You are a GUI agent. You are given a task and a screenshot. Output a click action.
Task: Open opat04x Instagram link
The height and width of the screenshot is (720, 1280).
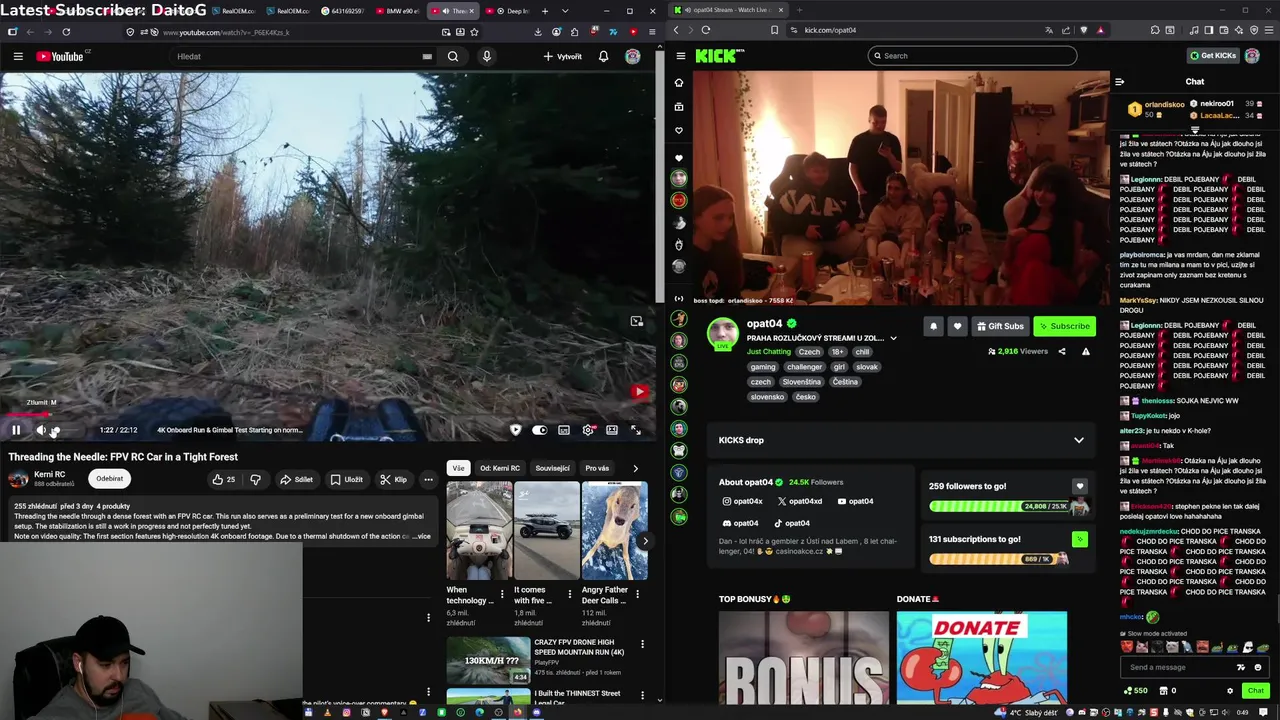tap(742, 501)
